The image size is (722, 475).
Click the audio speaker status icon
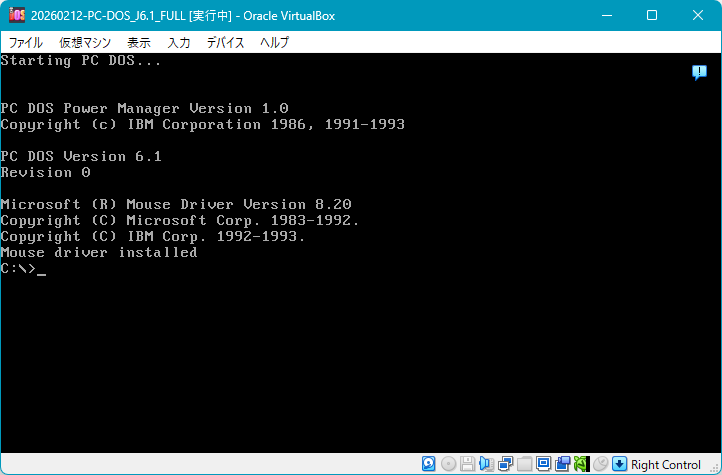pos(486,464)
